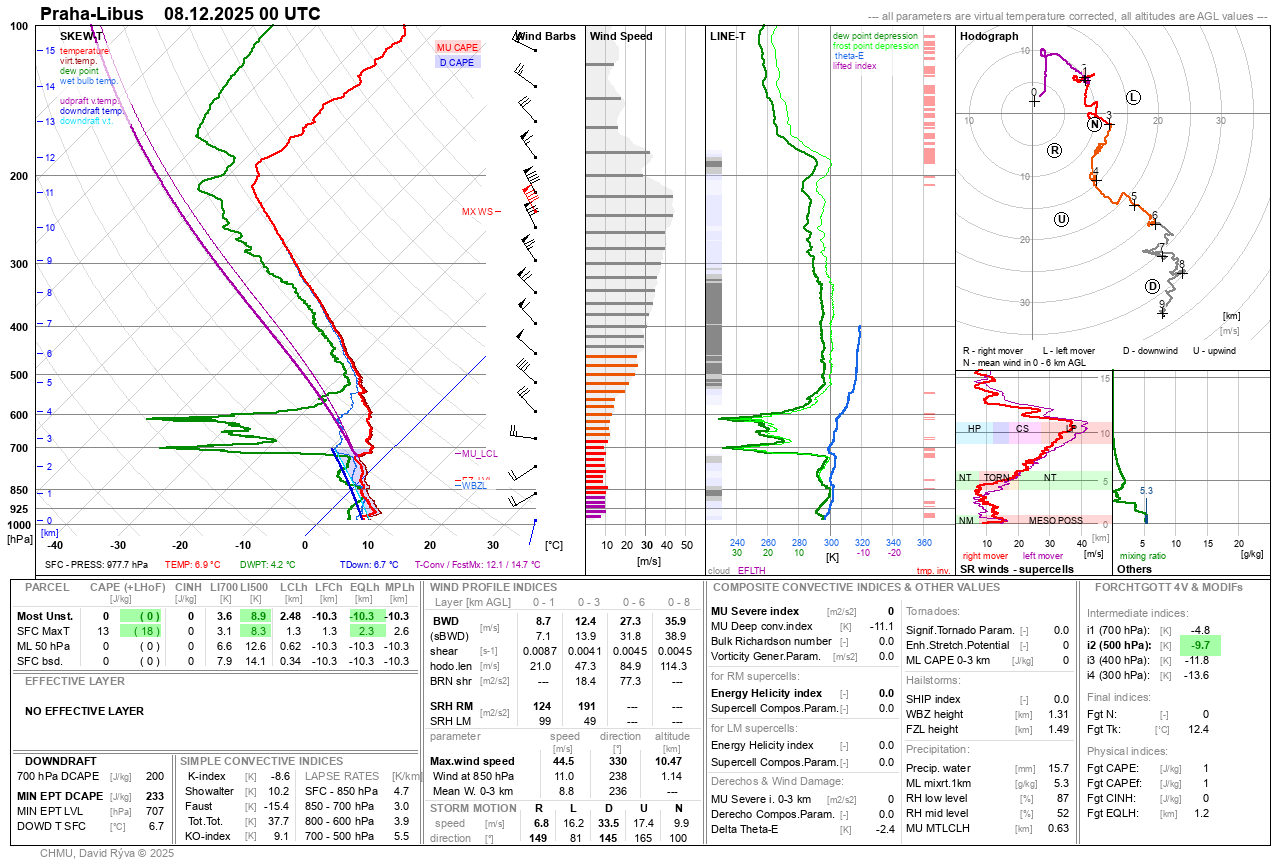Click the green-highlighted i2 (500 hPa) value
The image size is (1280, 860).
[1200, 646]
